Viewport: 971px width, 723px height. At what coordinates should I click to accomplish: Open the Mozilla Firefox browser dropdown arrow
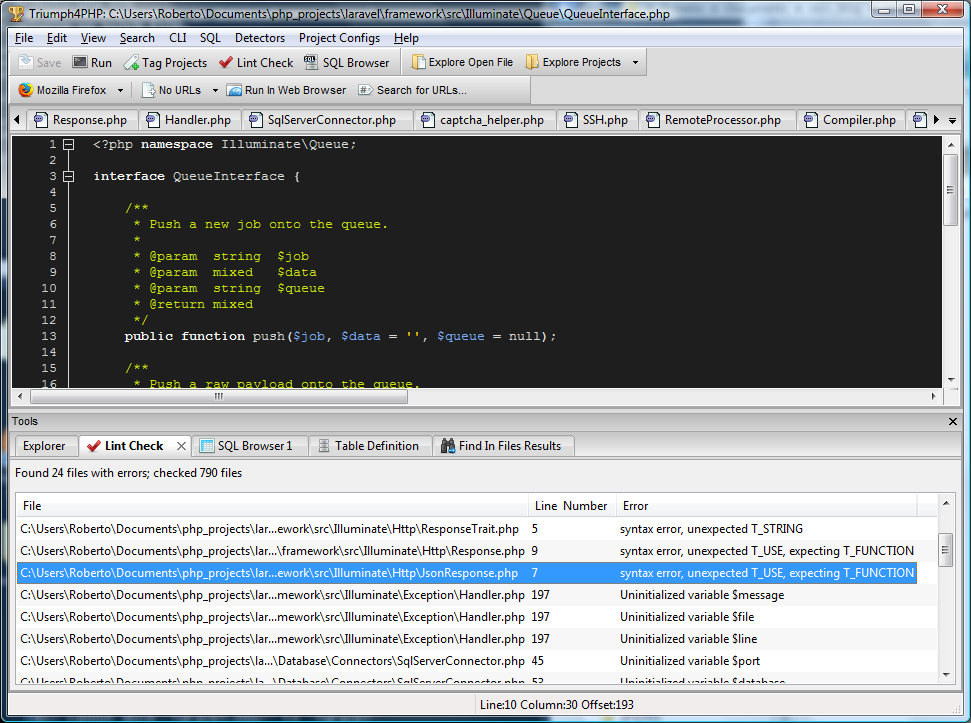120,90
